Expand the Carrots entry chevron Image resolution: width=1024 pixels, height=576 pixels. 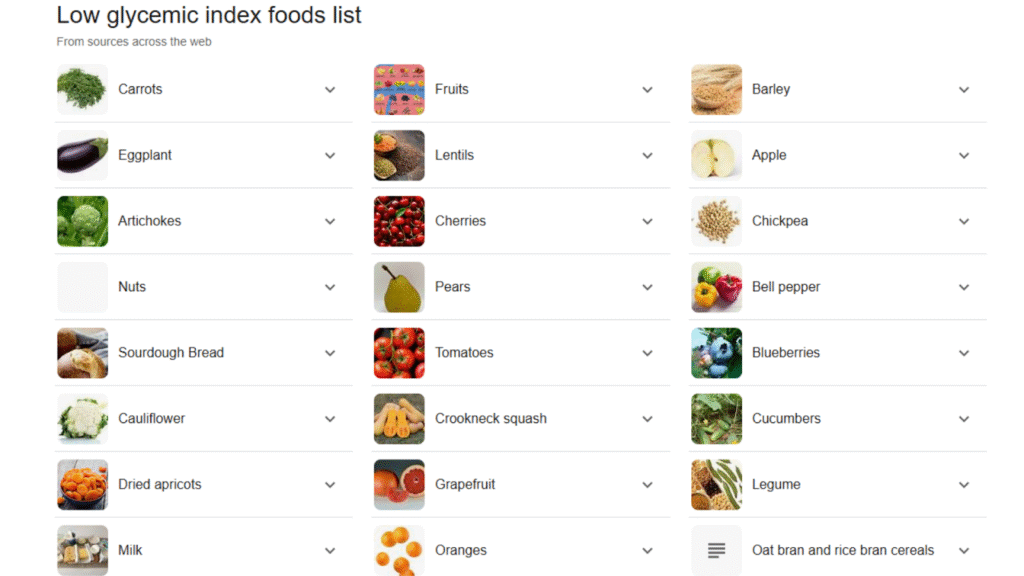[330, 90]
